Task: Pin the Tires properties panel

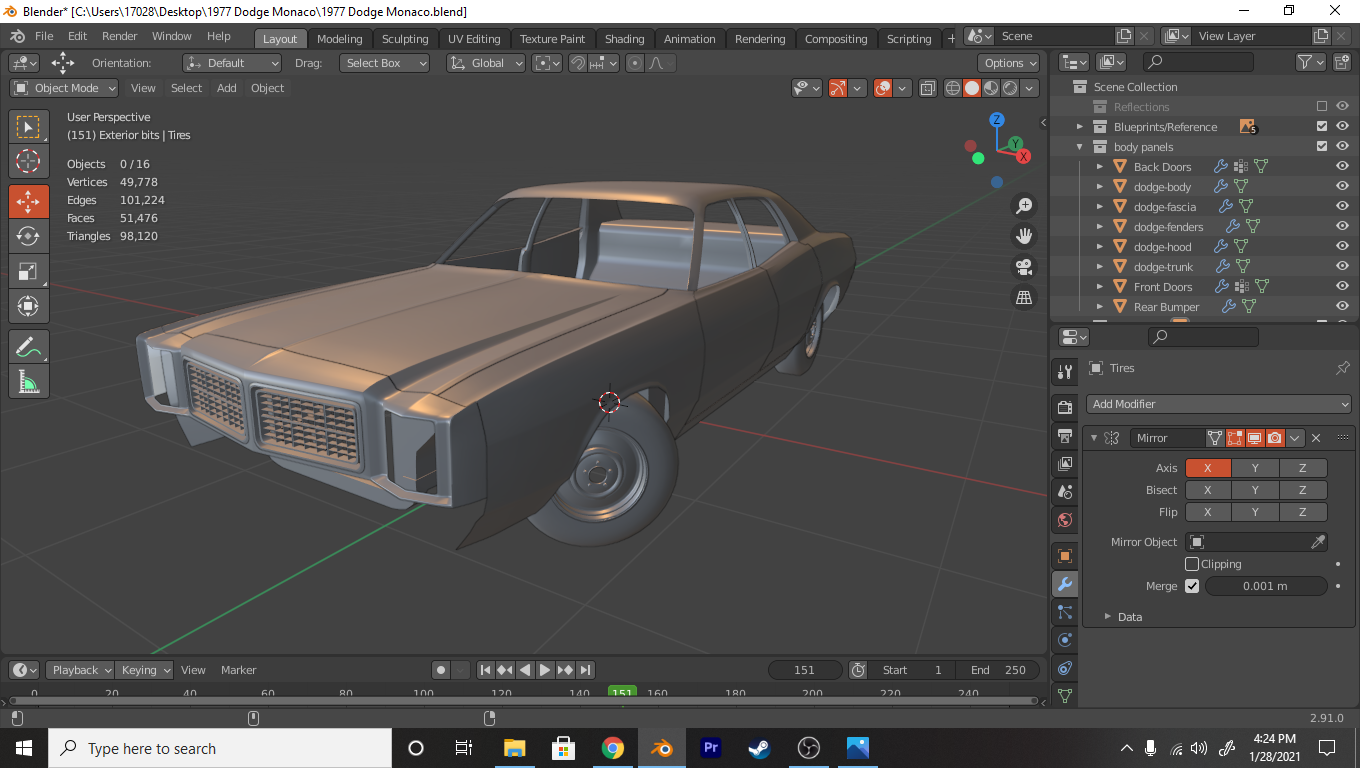Action: coord(1342,368)
